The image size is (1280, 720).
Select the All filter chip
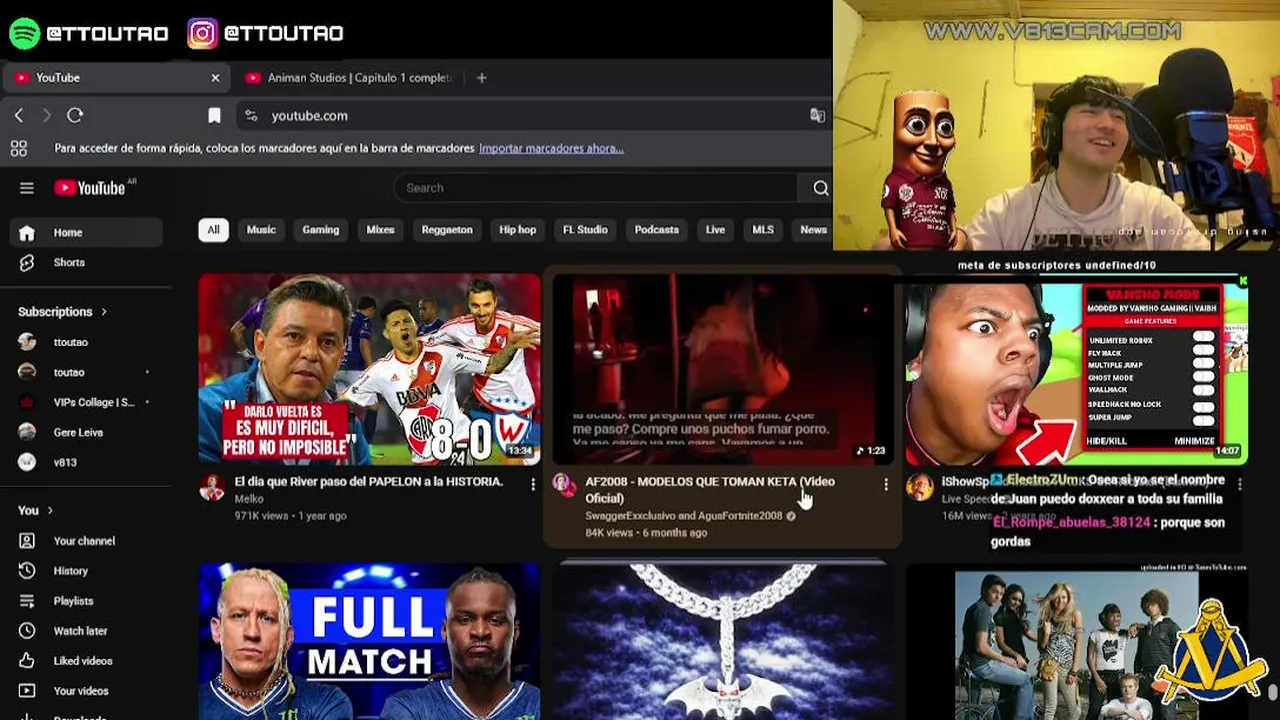[x=213, y=230]
